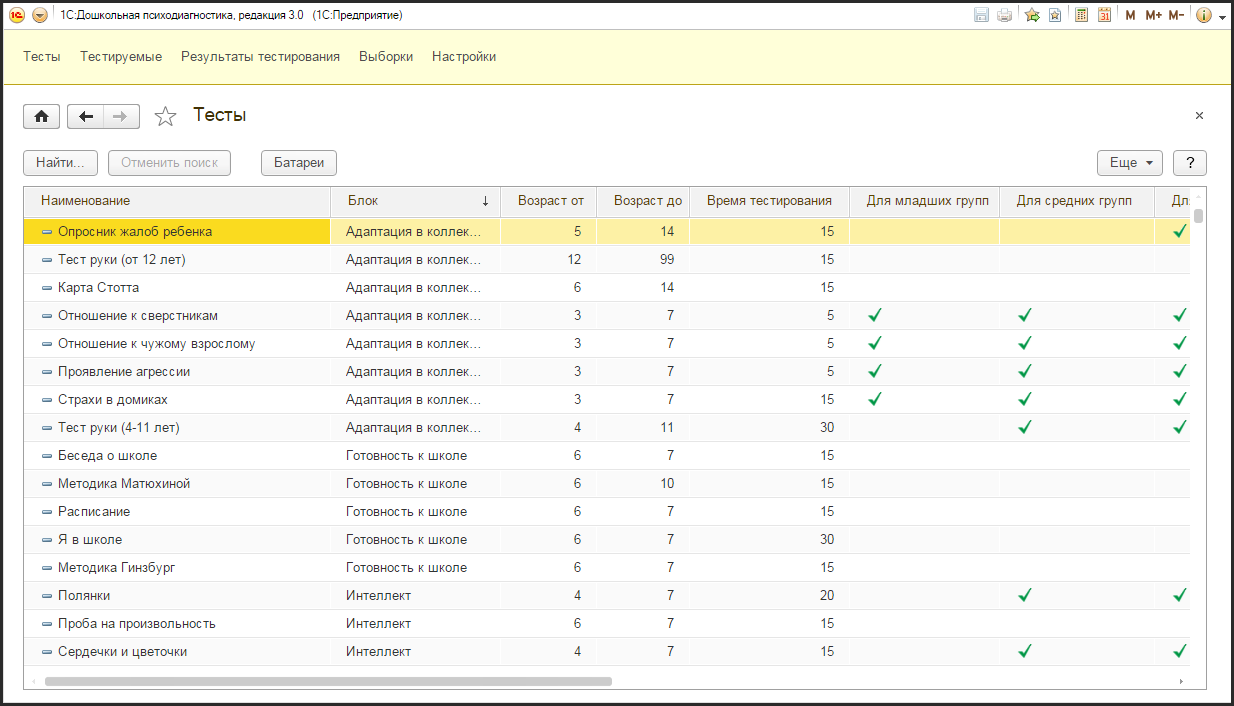Open the calendar icon in the title bar
The width and height of the screenshot is (1234, 706).
coord(1104,15)
